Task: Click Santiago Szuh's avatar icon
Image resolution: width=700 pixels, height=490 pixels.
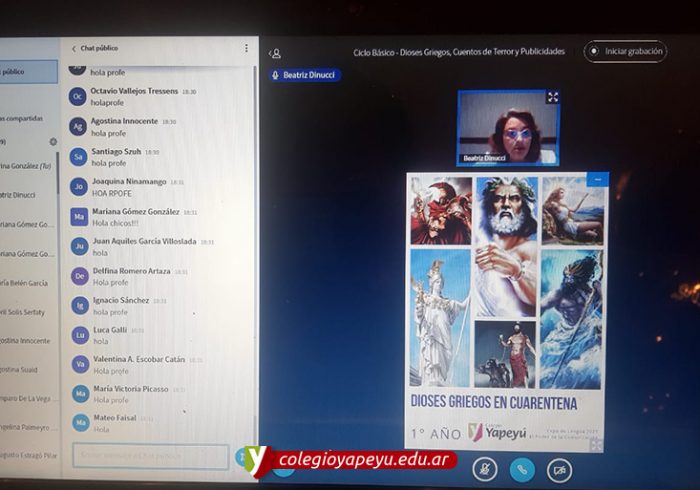Action: (78, 156)
